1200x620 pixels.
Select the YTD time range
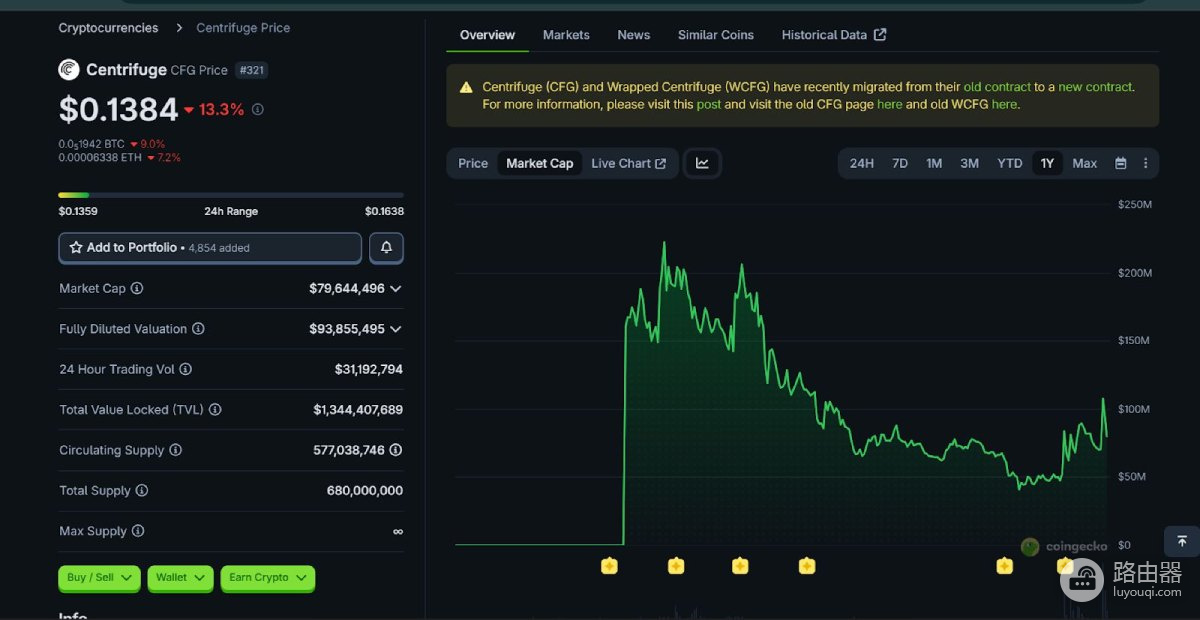pos(1010,163)
